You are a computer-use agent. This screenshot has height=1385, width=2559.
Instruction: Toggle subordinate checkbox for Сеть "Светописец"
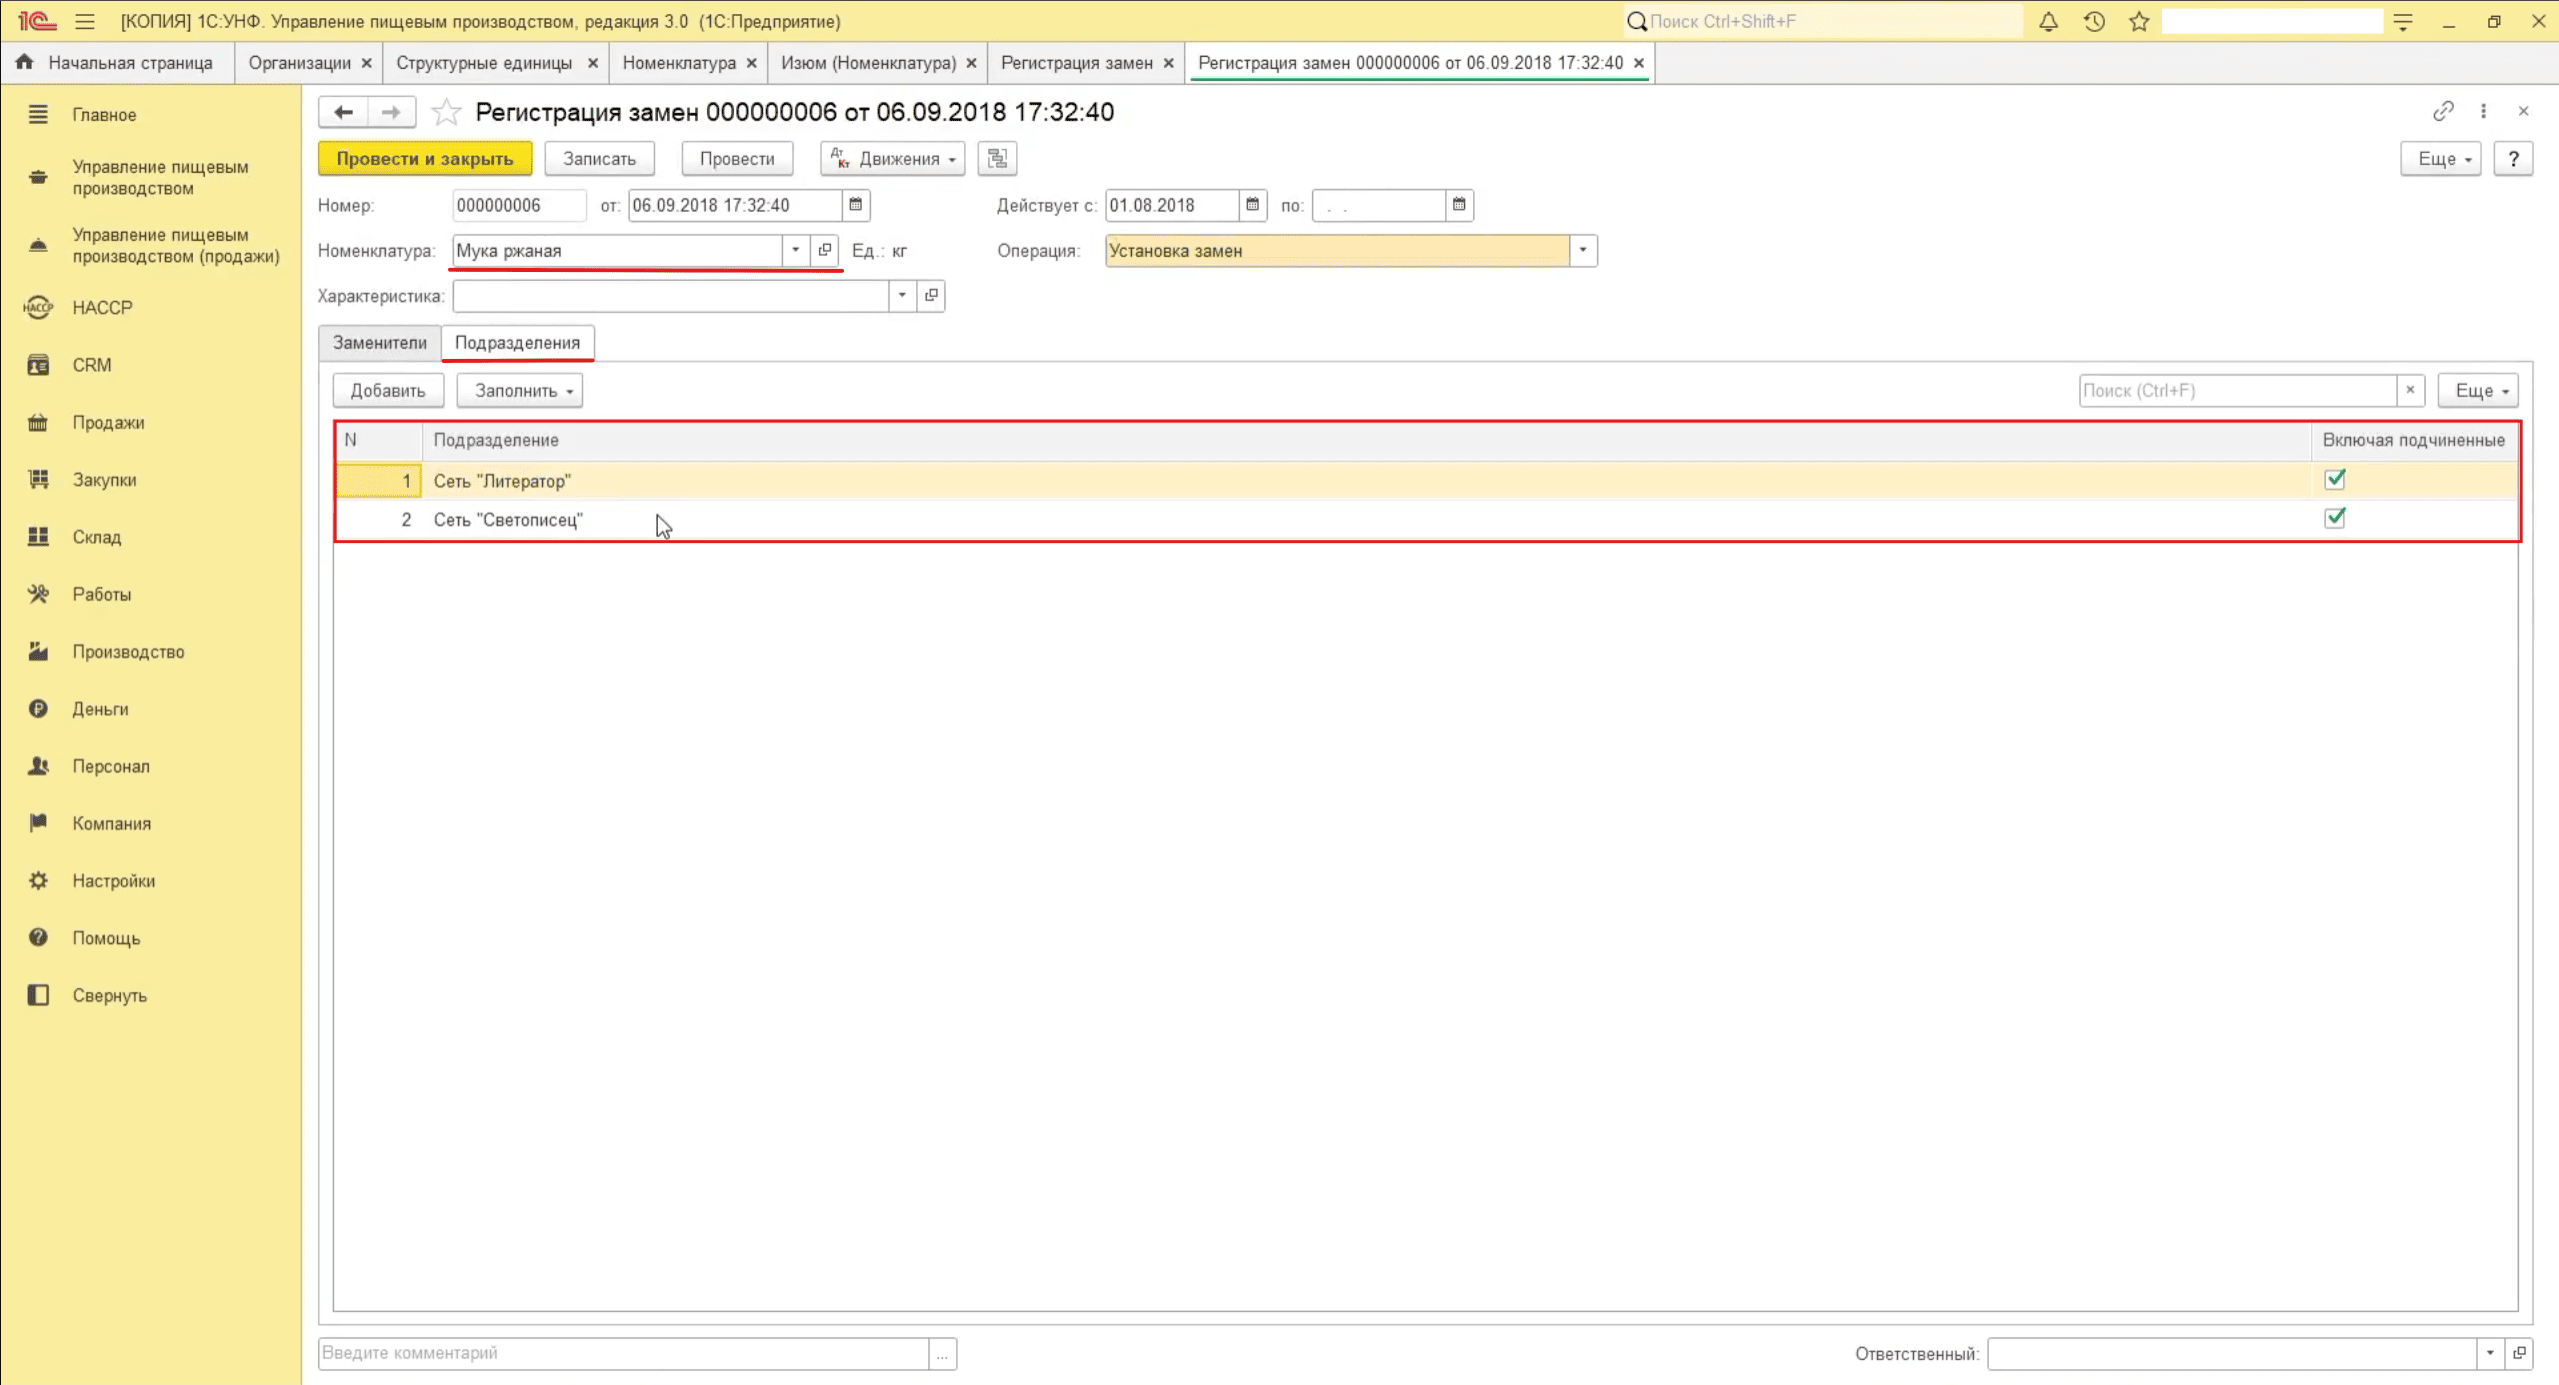click(2334, 518)
